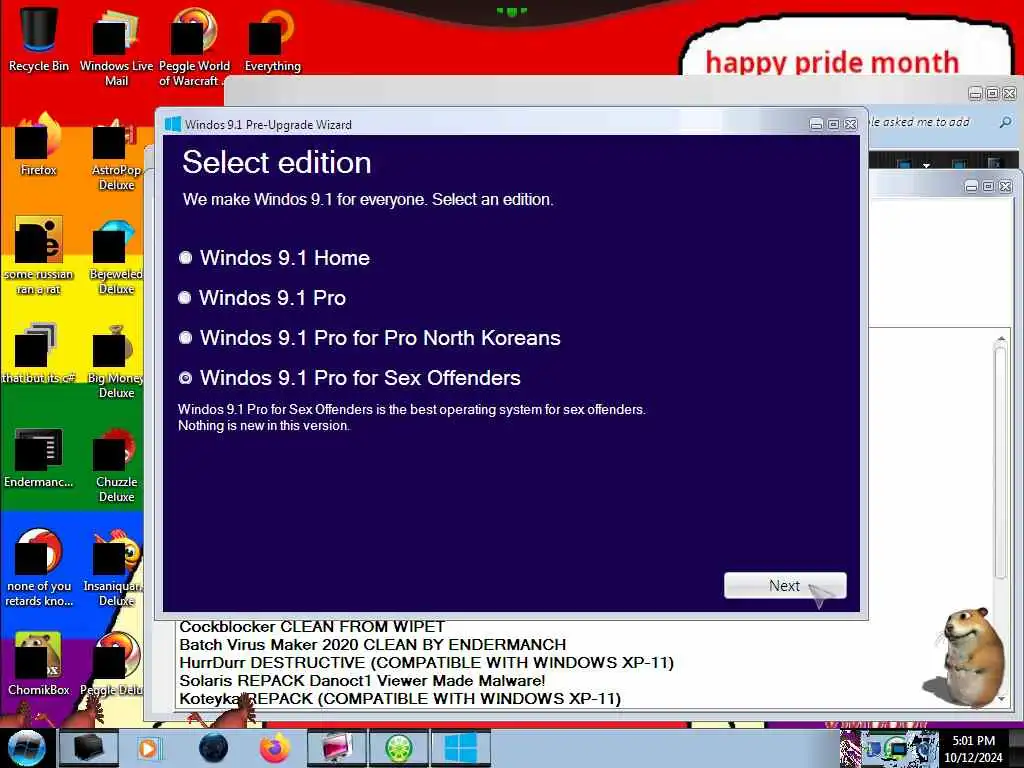Close the rearmost window at top right
1024x768 pixels.
(1010, 93)
